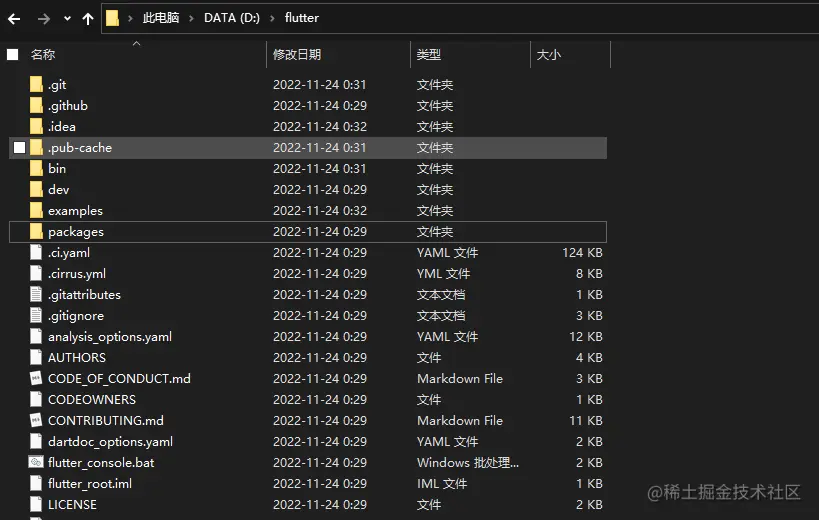Select the .pub-cache folder icon
The height and width of the screenshot is (520, 819).
pyautogui.click(x=36, y=147)
